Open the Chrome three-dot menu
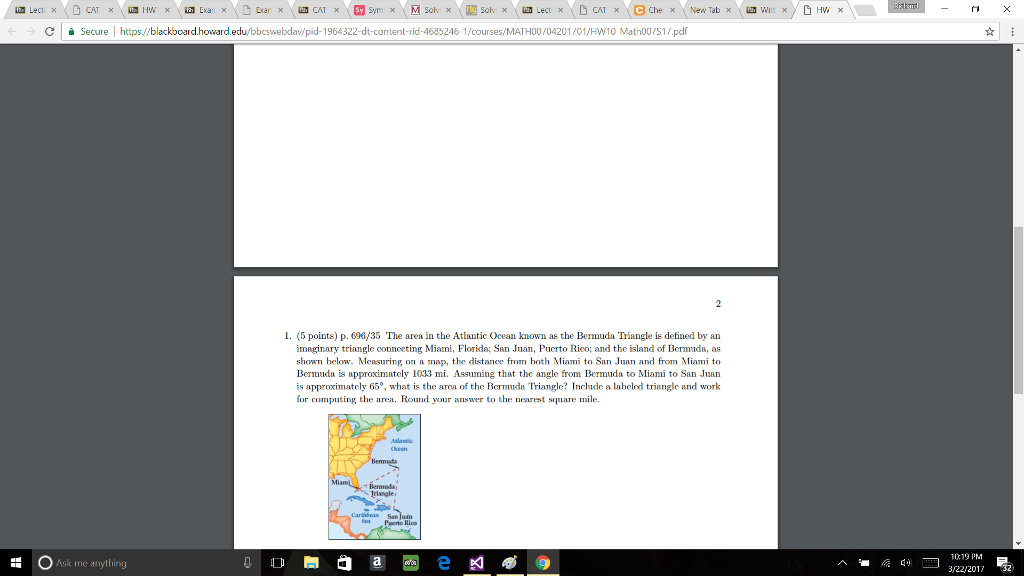1024x576 pixels. point(1010,31)
